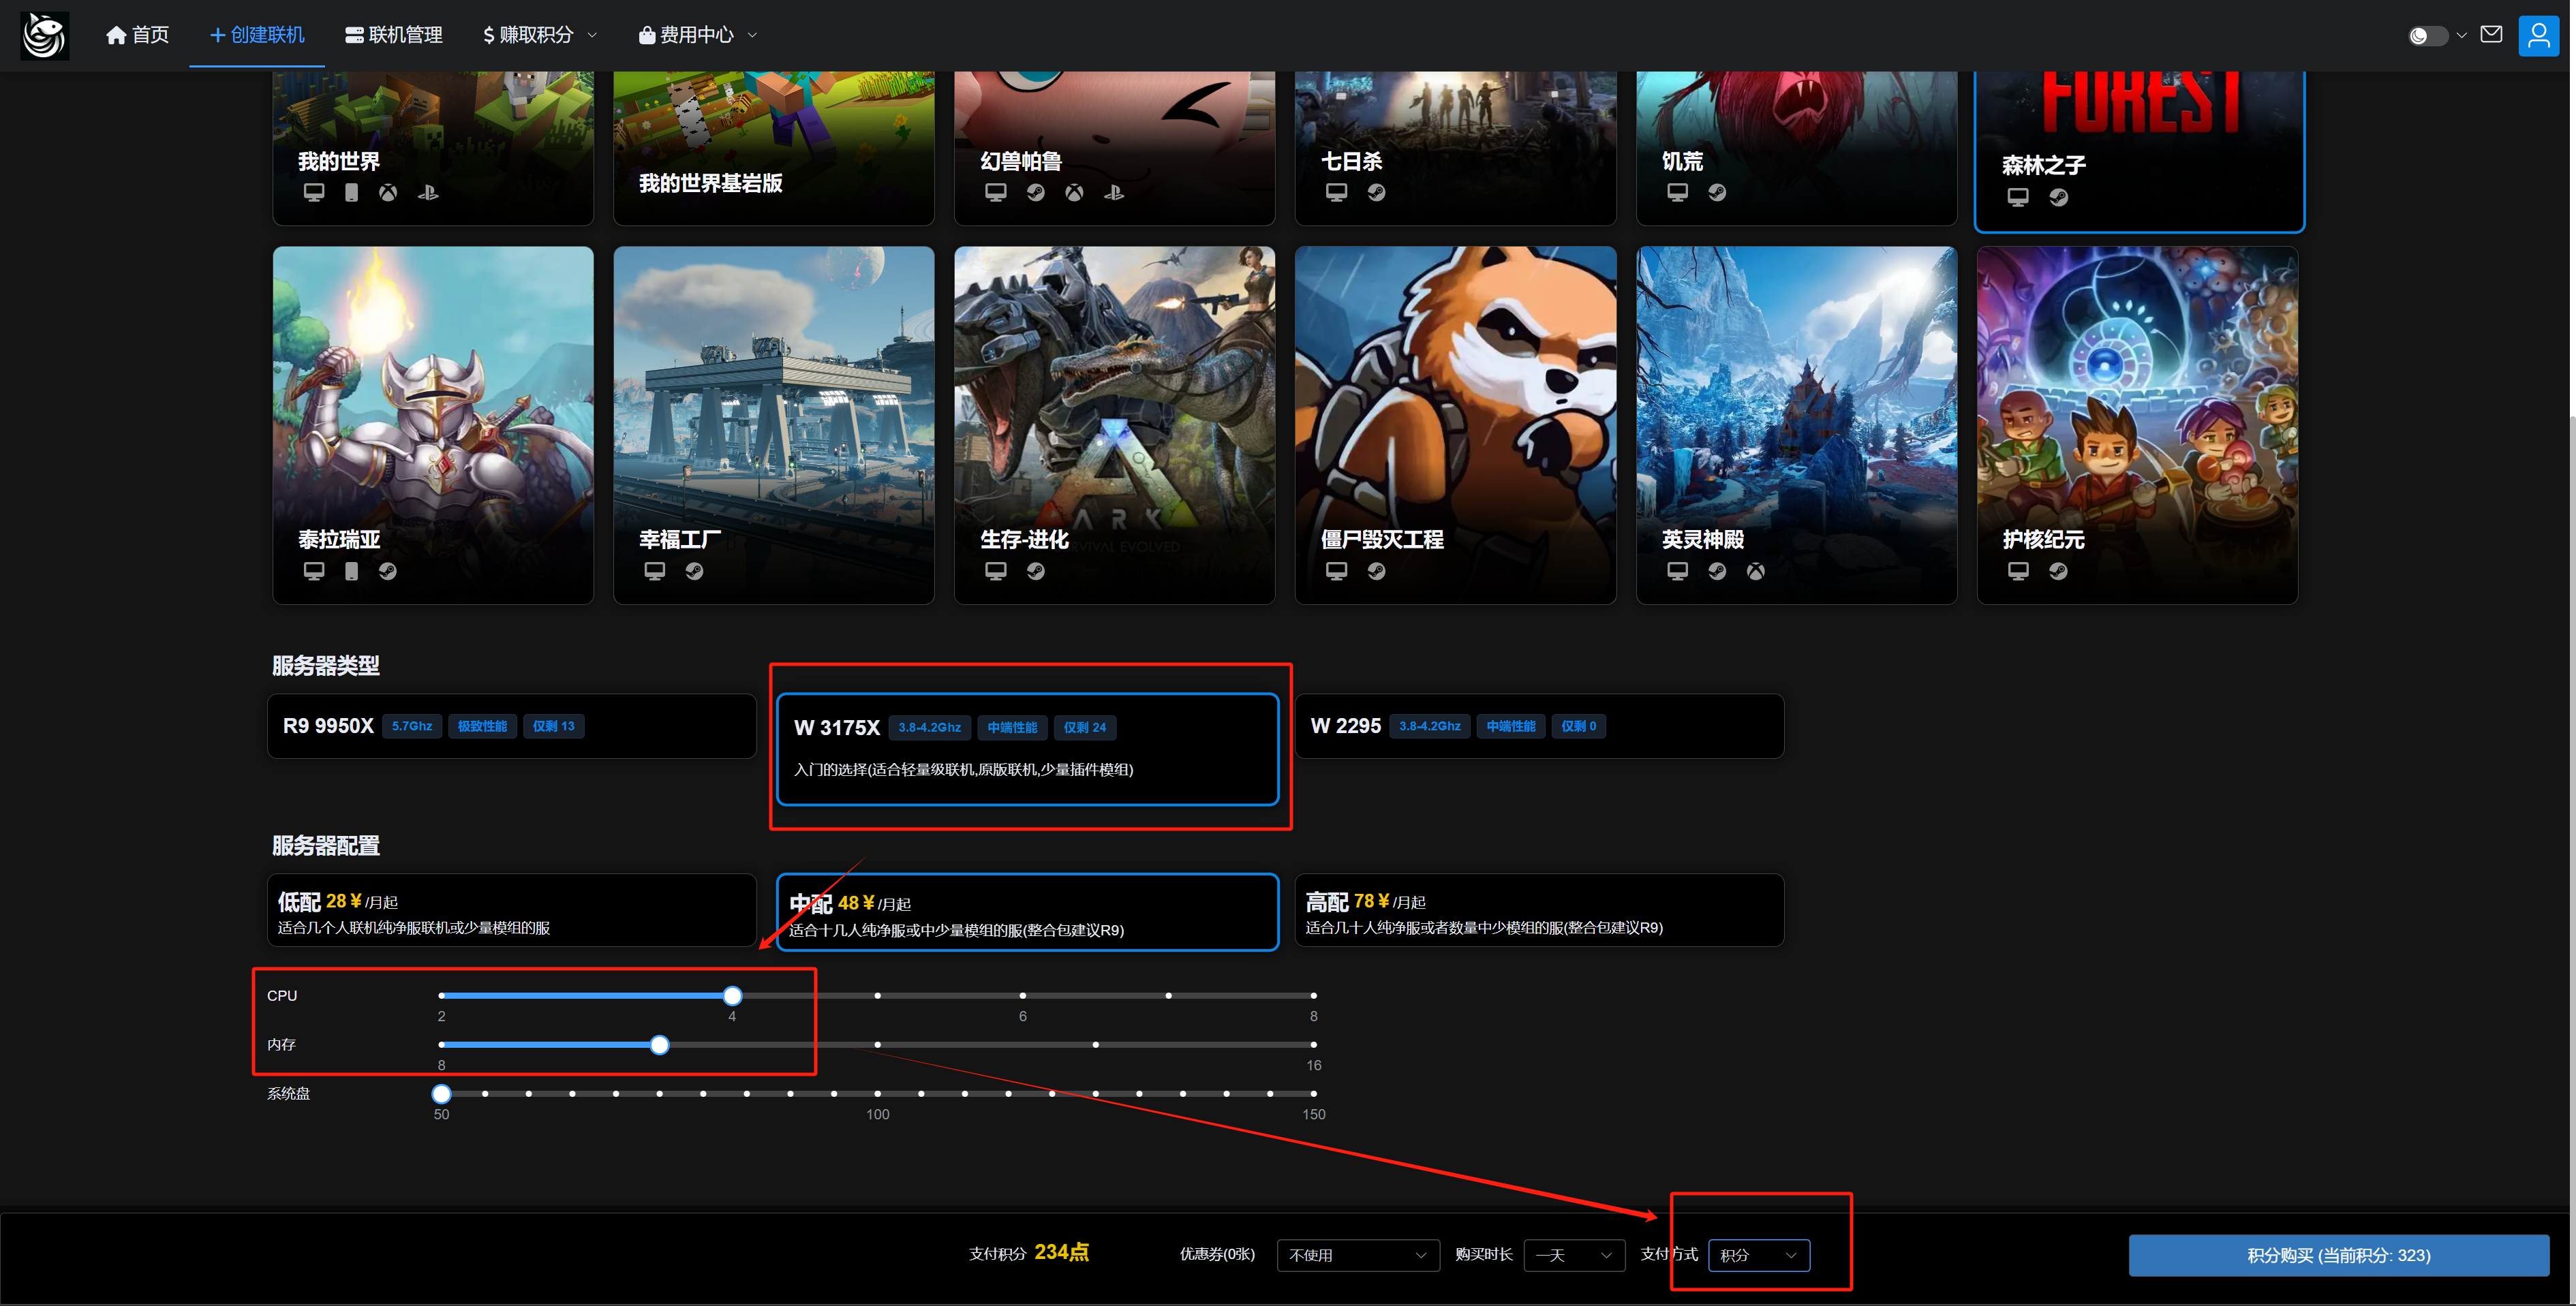Select the 高配 78¥ configuration option

coord(1538,911)
